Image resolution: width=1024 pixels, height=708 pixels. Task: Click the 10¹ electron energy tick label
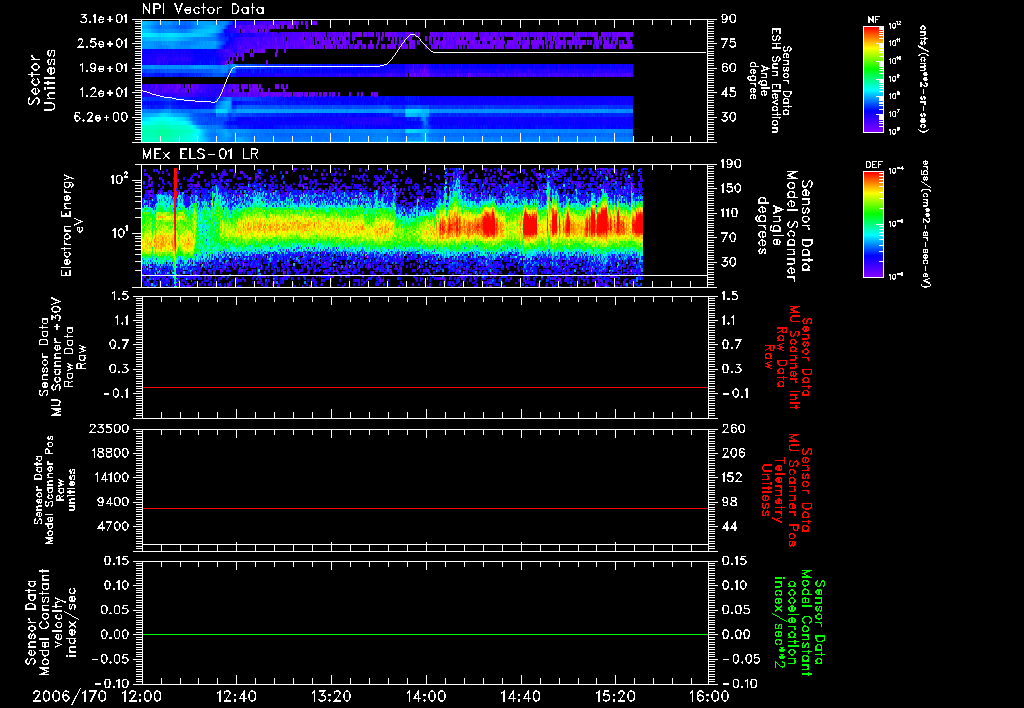tap(120, 233)
